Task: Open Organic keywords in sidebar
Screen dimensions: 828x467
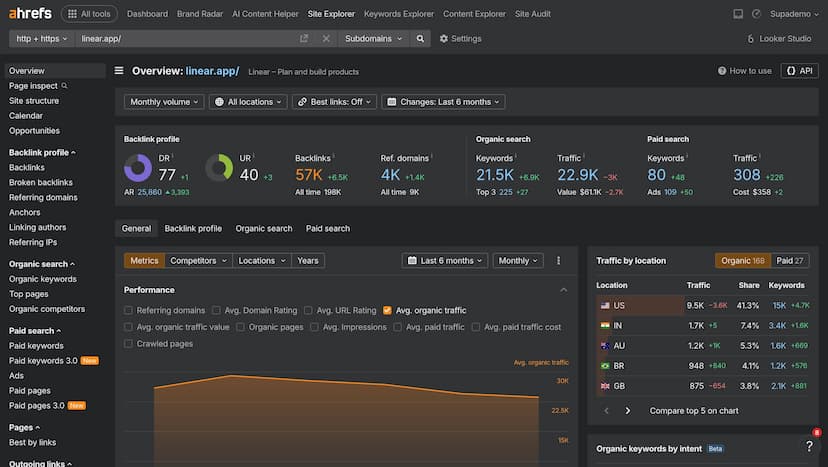Action: pos(43,279)
